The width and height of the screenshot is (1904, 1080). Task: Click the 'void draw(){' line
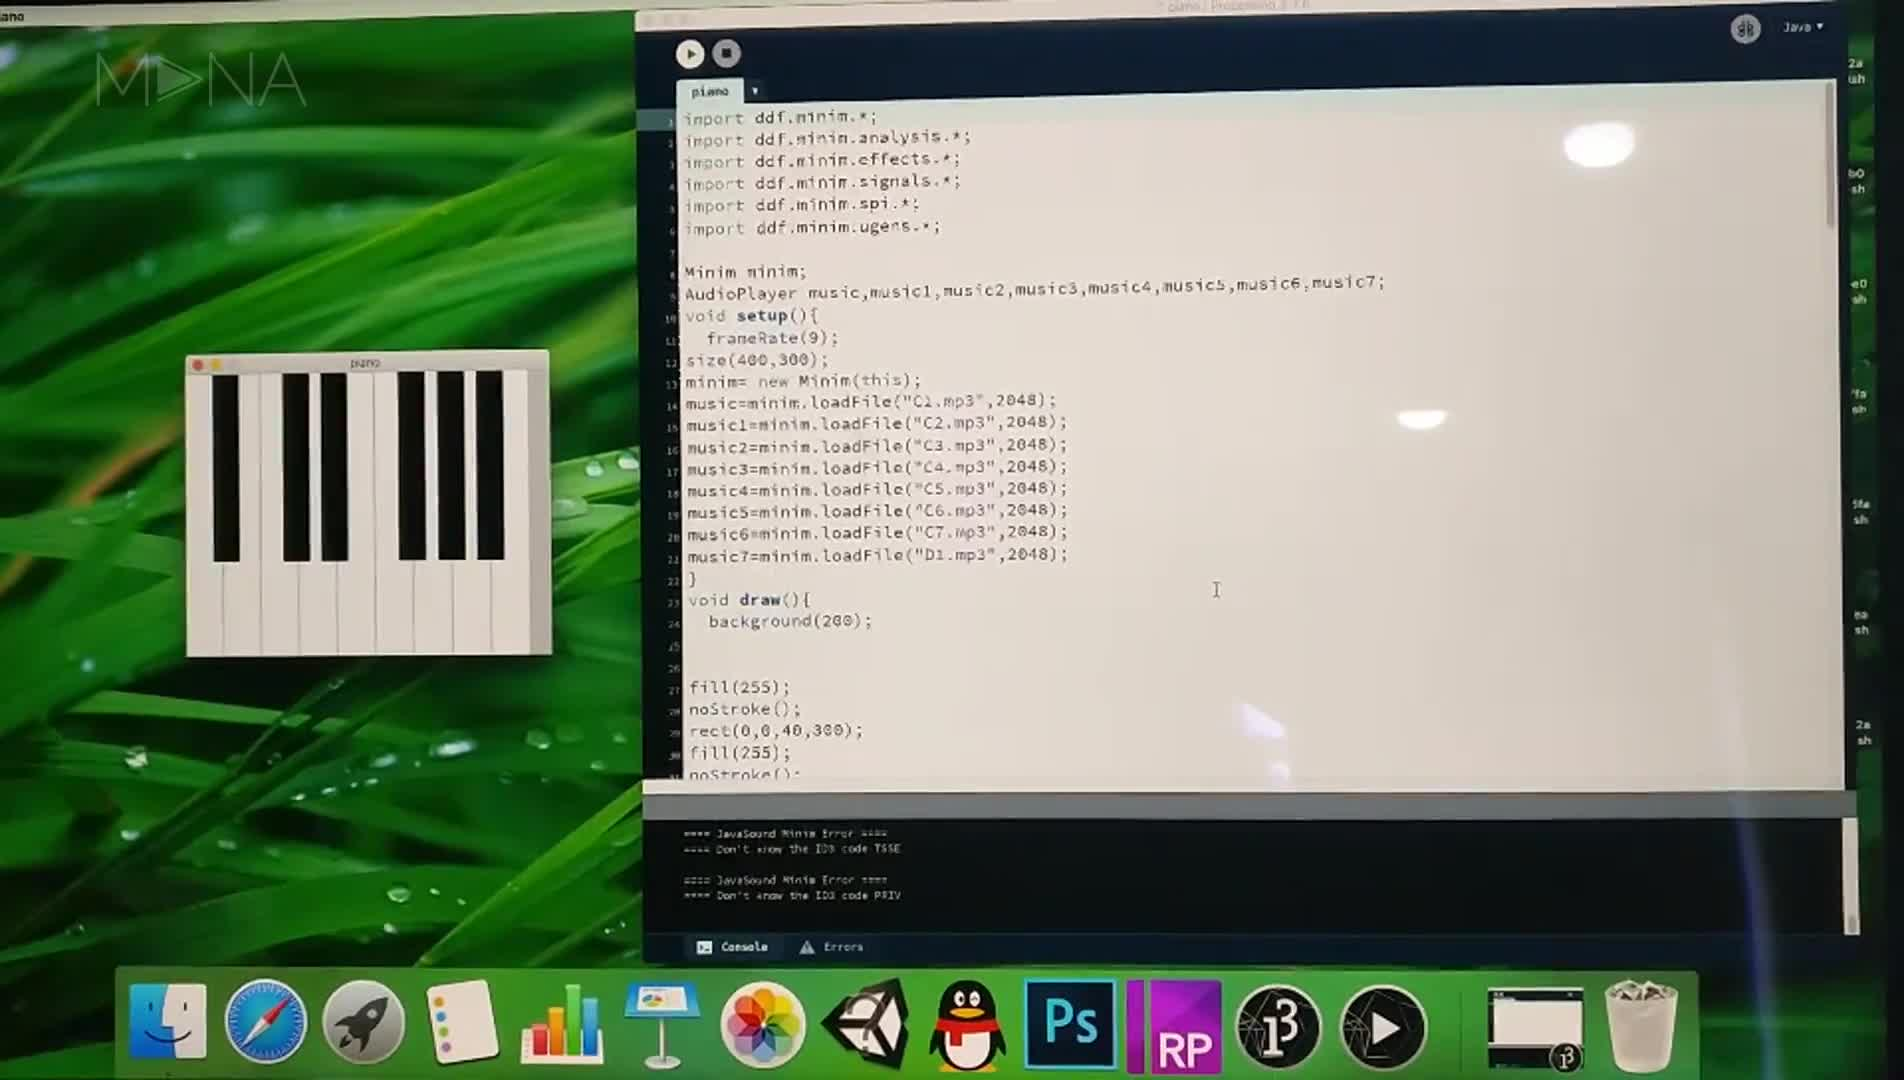(x=749, y=600)
